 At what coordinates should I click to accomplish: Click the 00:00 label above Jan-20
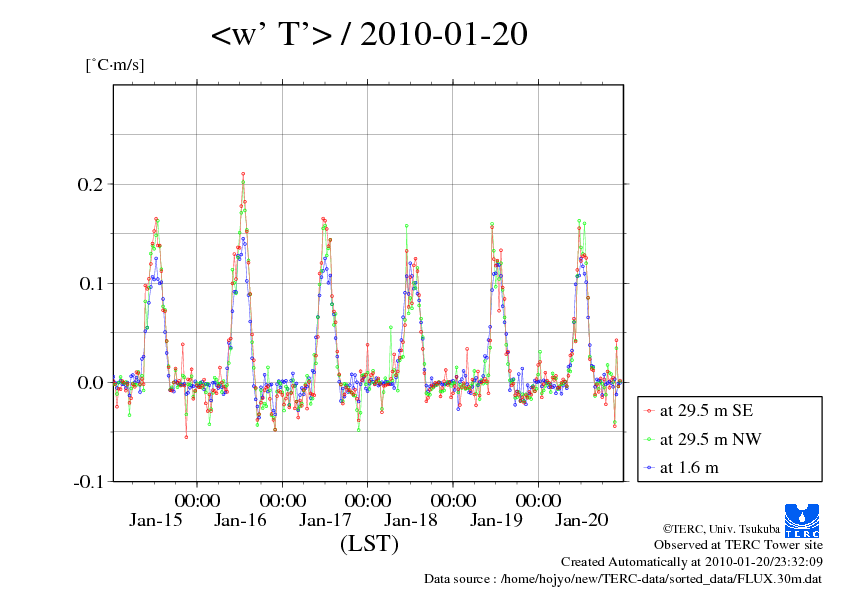[x=539, y=501]
